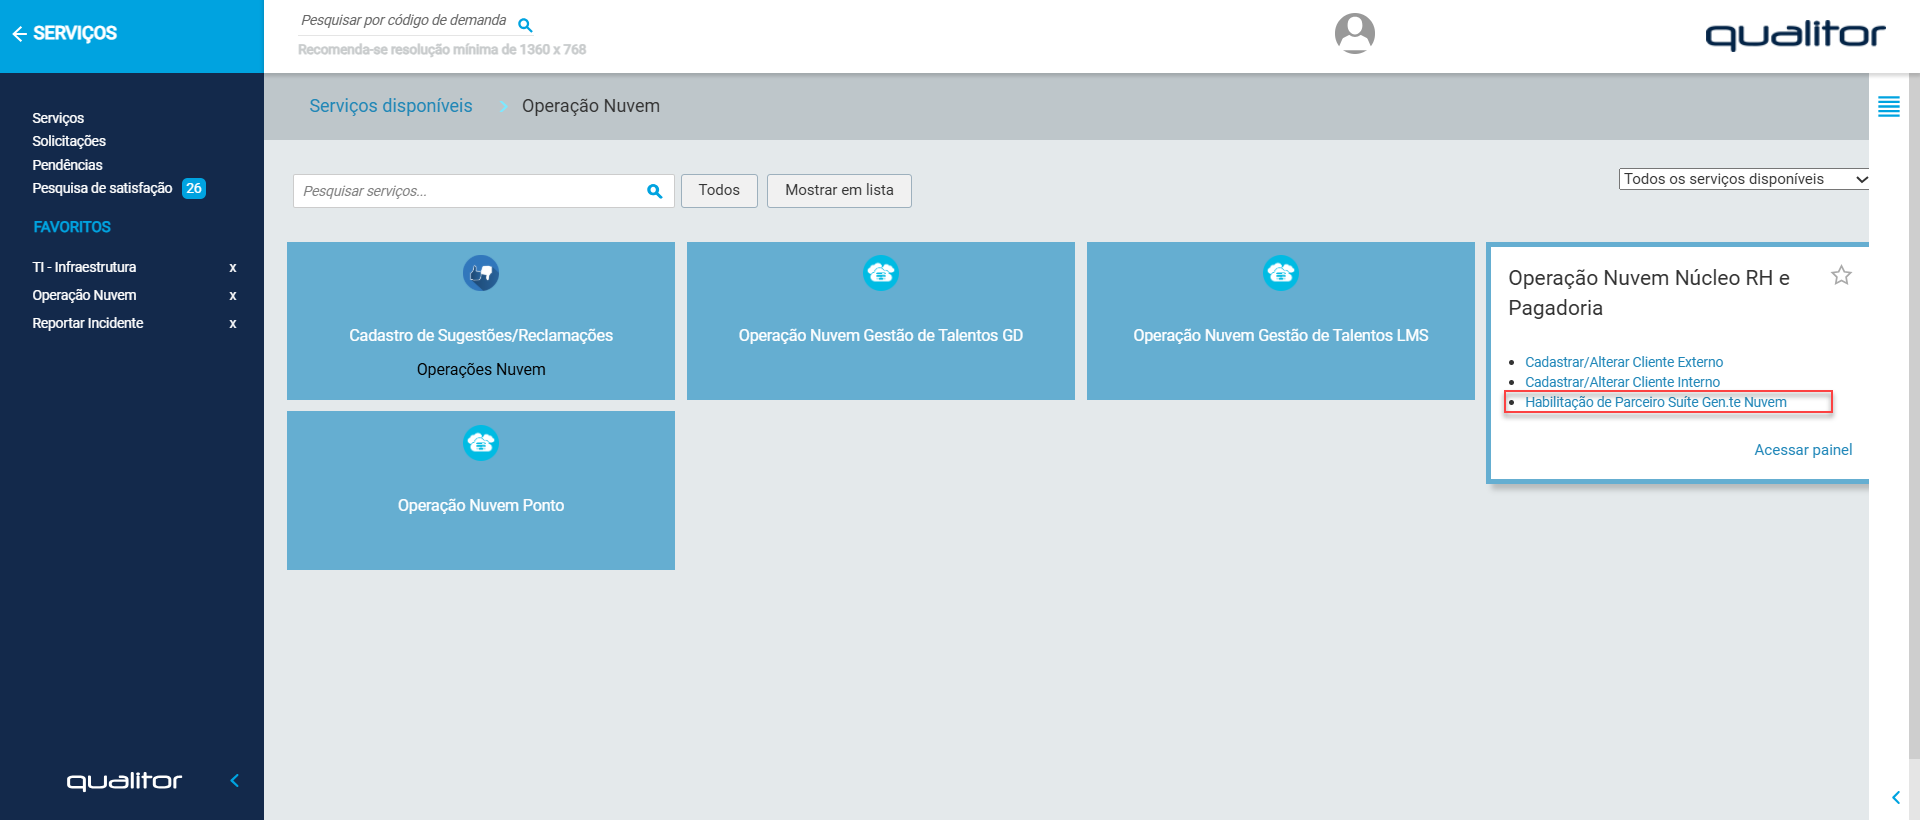Open the Cadastro de Sugestões/Reclamações card
Viewport: 1920px width, 820px height.
click(x=481, y=321)
